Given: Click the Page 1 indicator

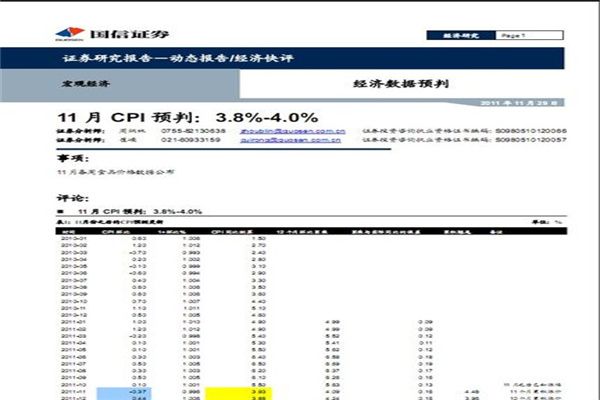Looking at the screenshot, I should pyautogui.click(x=513, y=35).
